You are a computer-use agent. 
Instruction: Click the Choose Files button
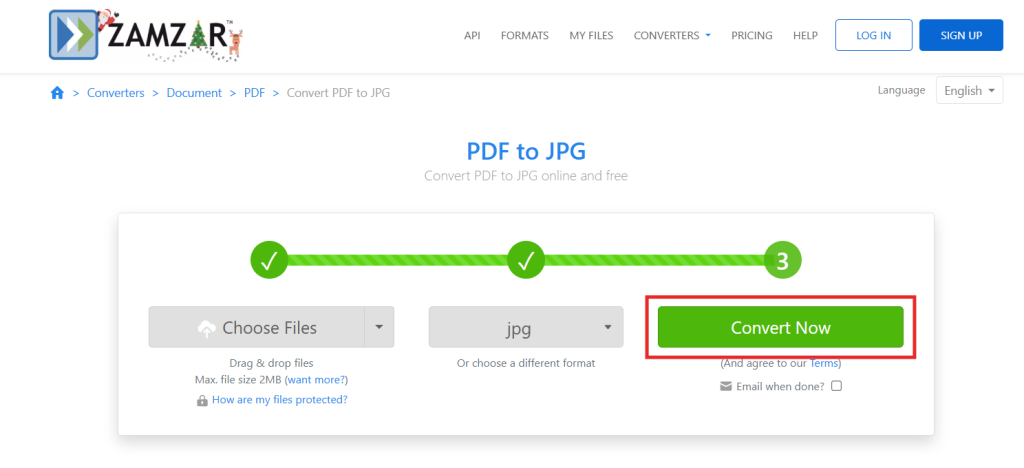(257, 327)
